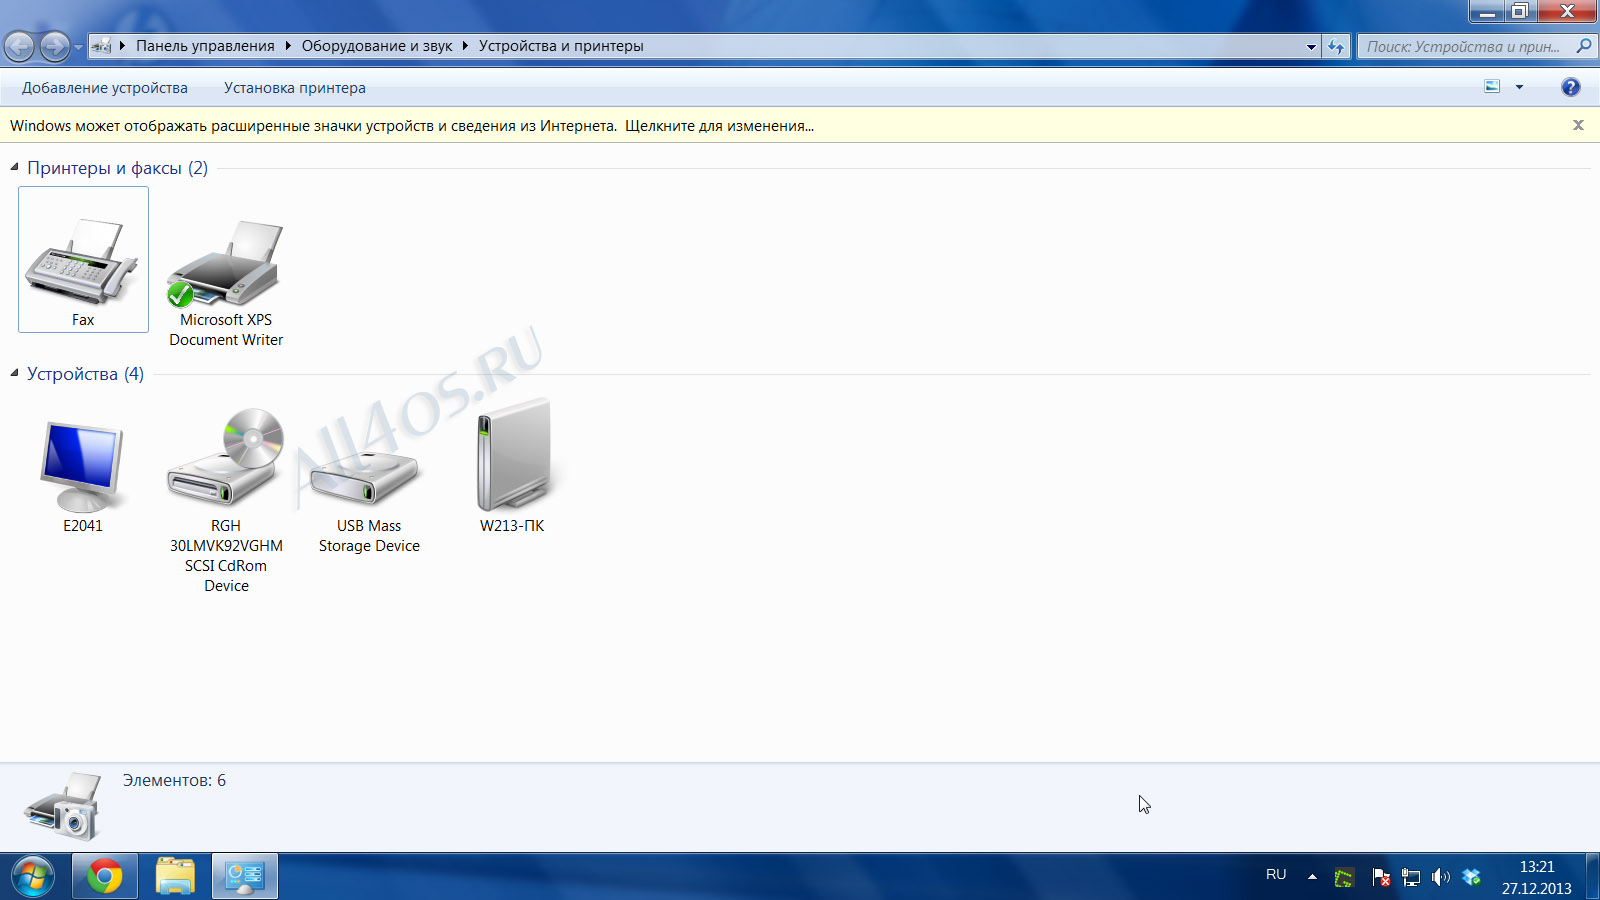Click the green tray icon beside hidden-icons arrow

(1344, 878)
